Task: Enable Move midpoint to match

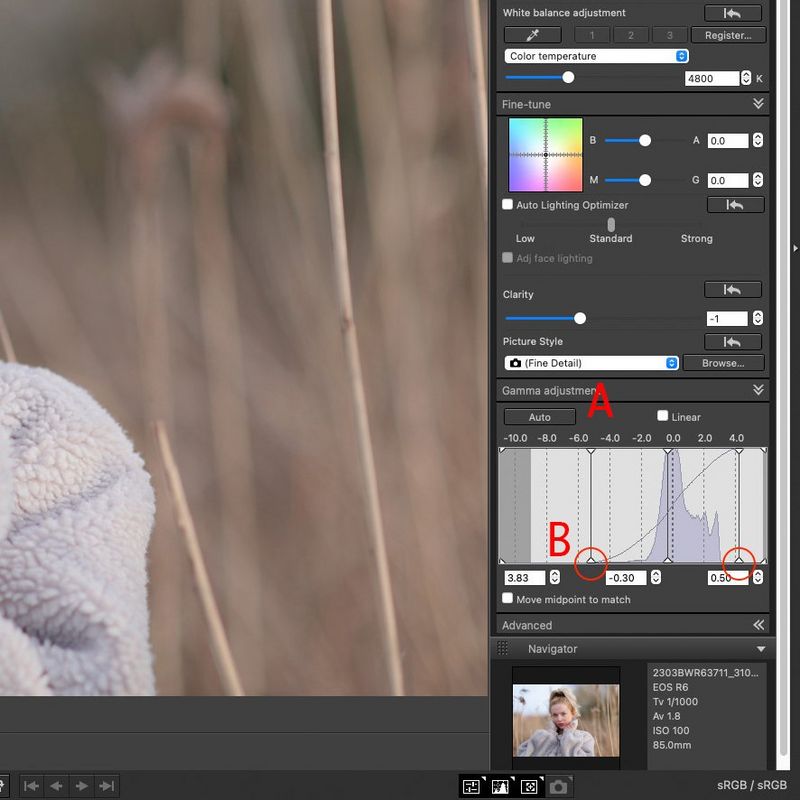Action: [x=507, y=598]
